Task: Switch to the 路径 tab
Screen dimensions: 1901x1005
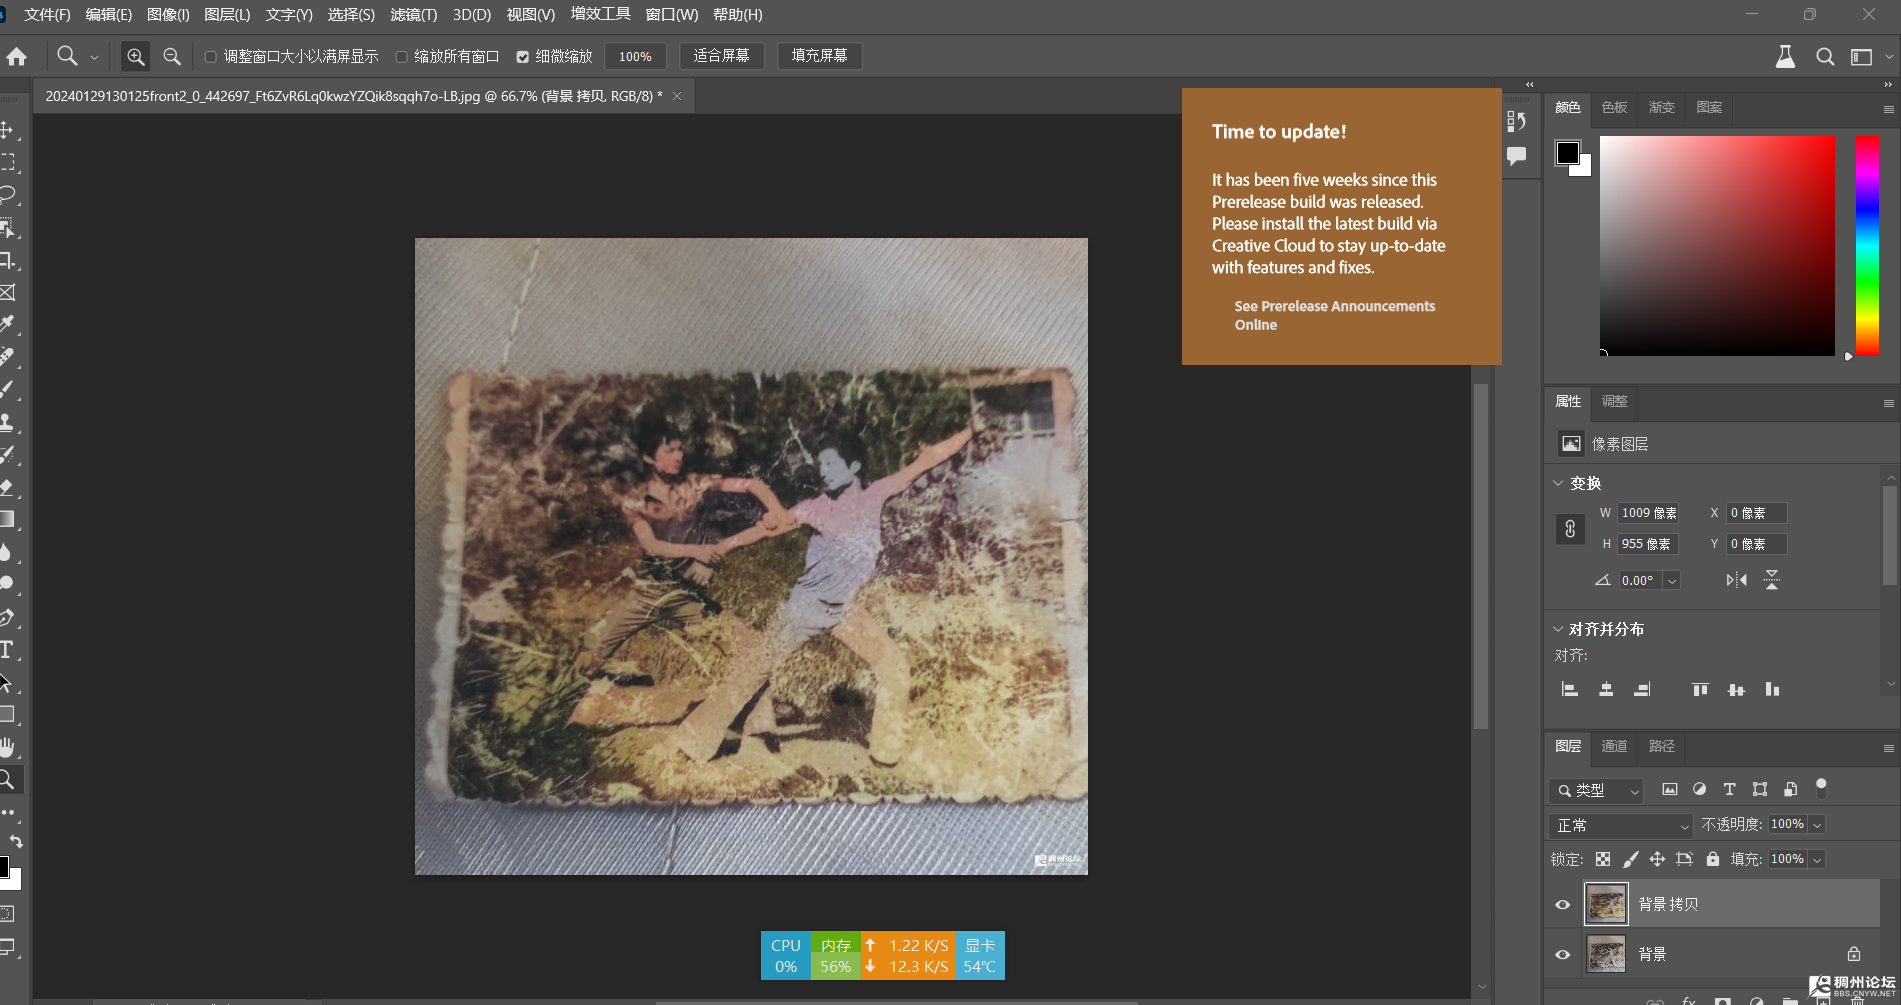Action: pos(1662,746)
